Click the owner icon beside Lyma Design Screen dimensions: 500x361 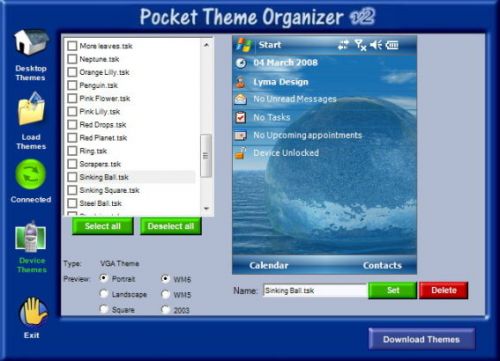point(241,82)
